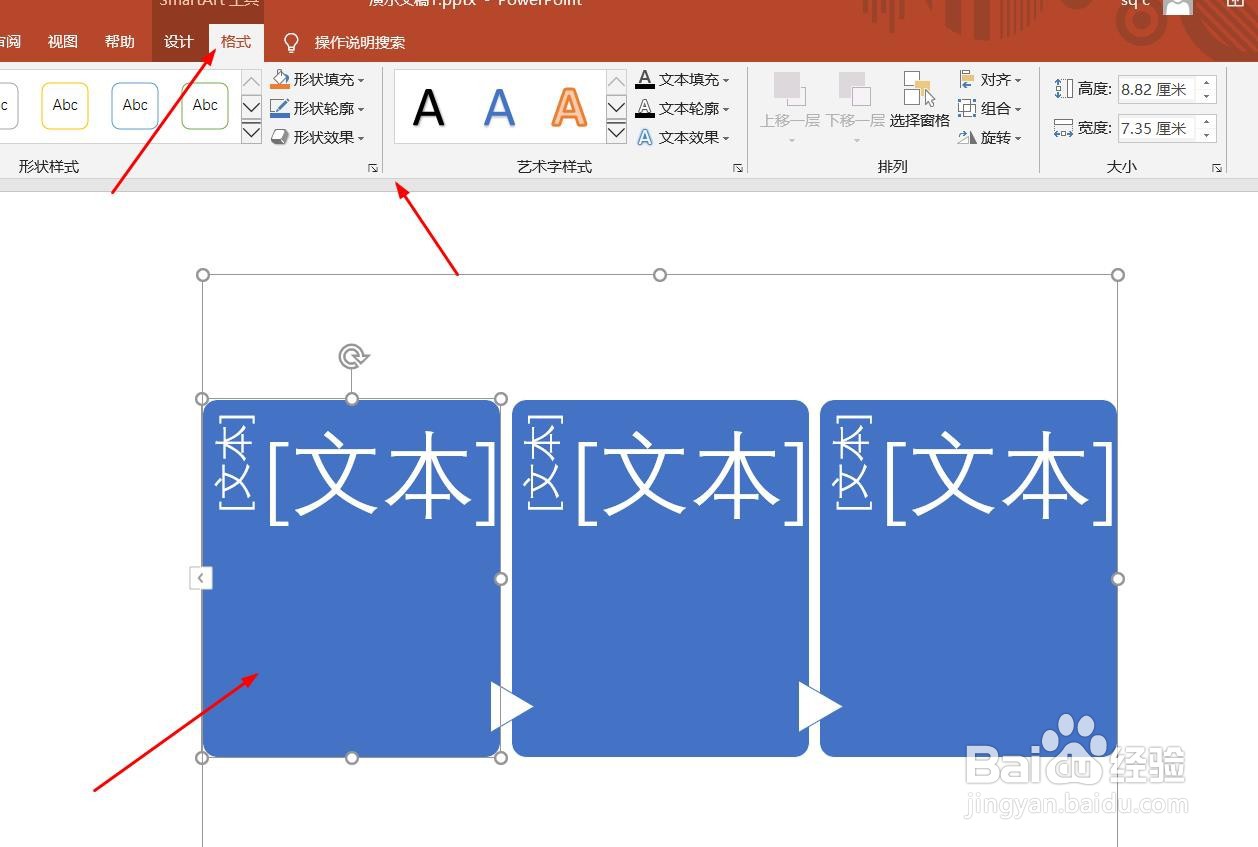Expand the shape styles gallery
The height and width of the screenshot is (847, 1258).
pos(252,132)
